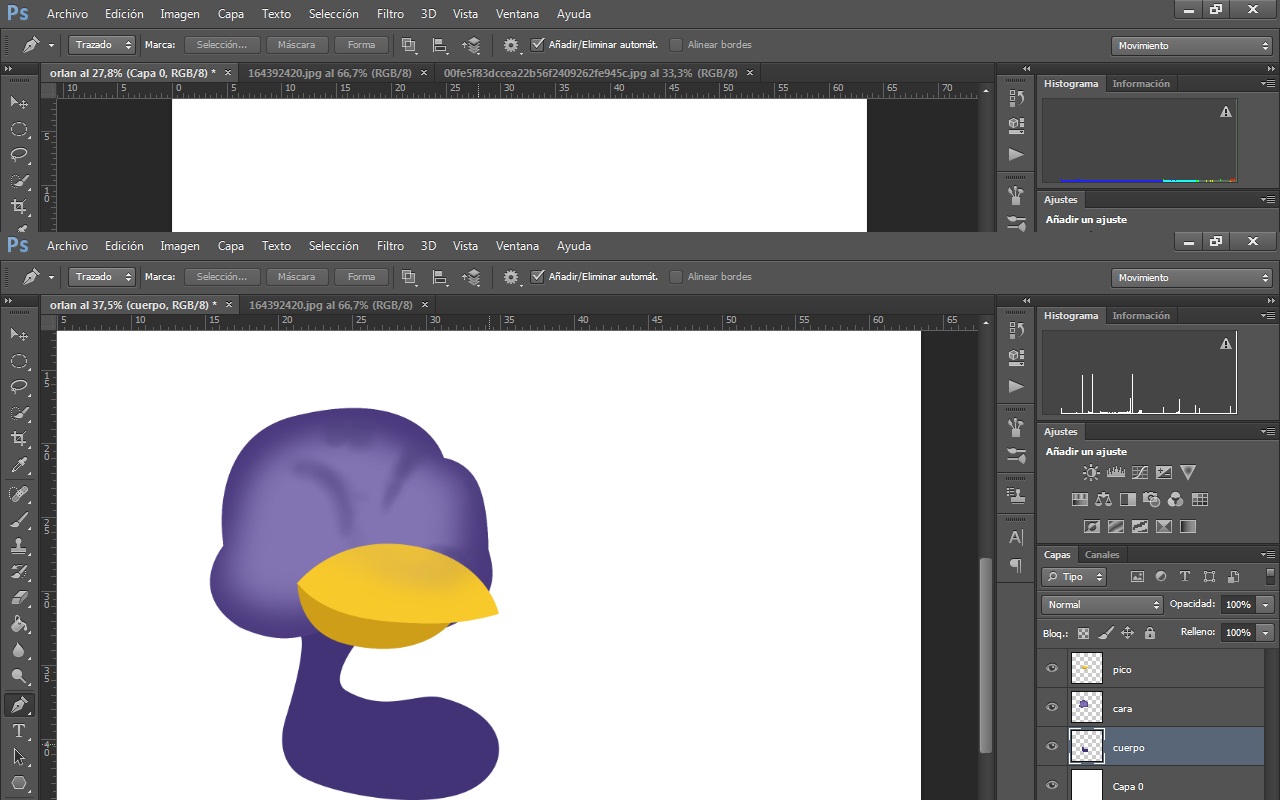Open the Capas panel options menu
Viewport: 1280px width, 800px height.
point(1267,555)
